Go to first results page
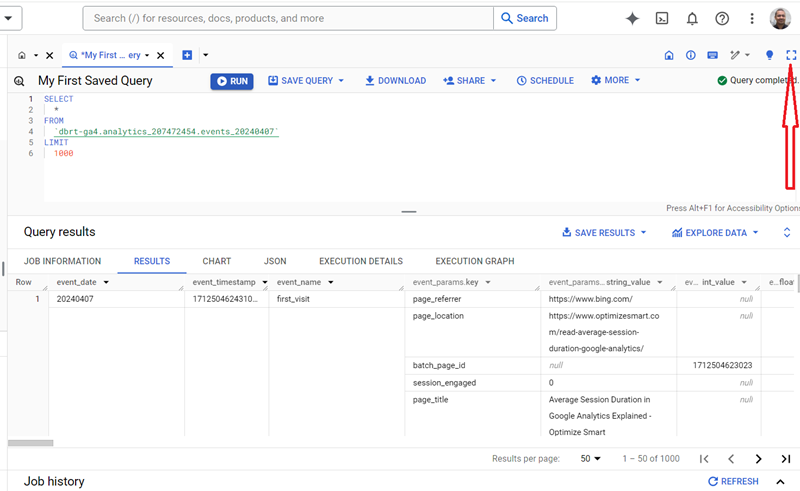 (704, 459)
